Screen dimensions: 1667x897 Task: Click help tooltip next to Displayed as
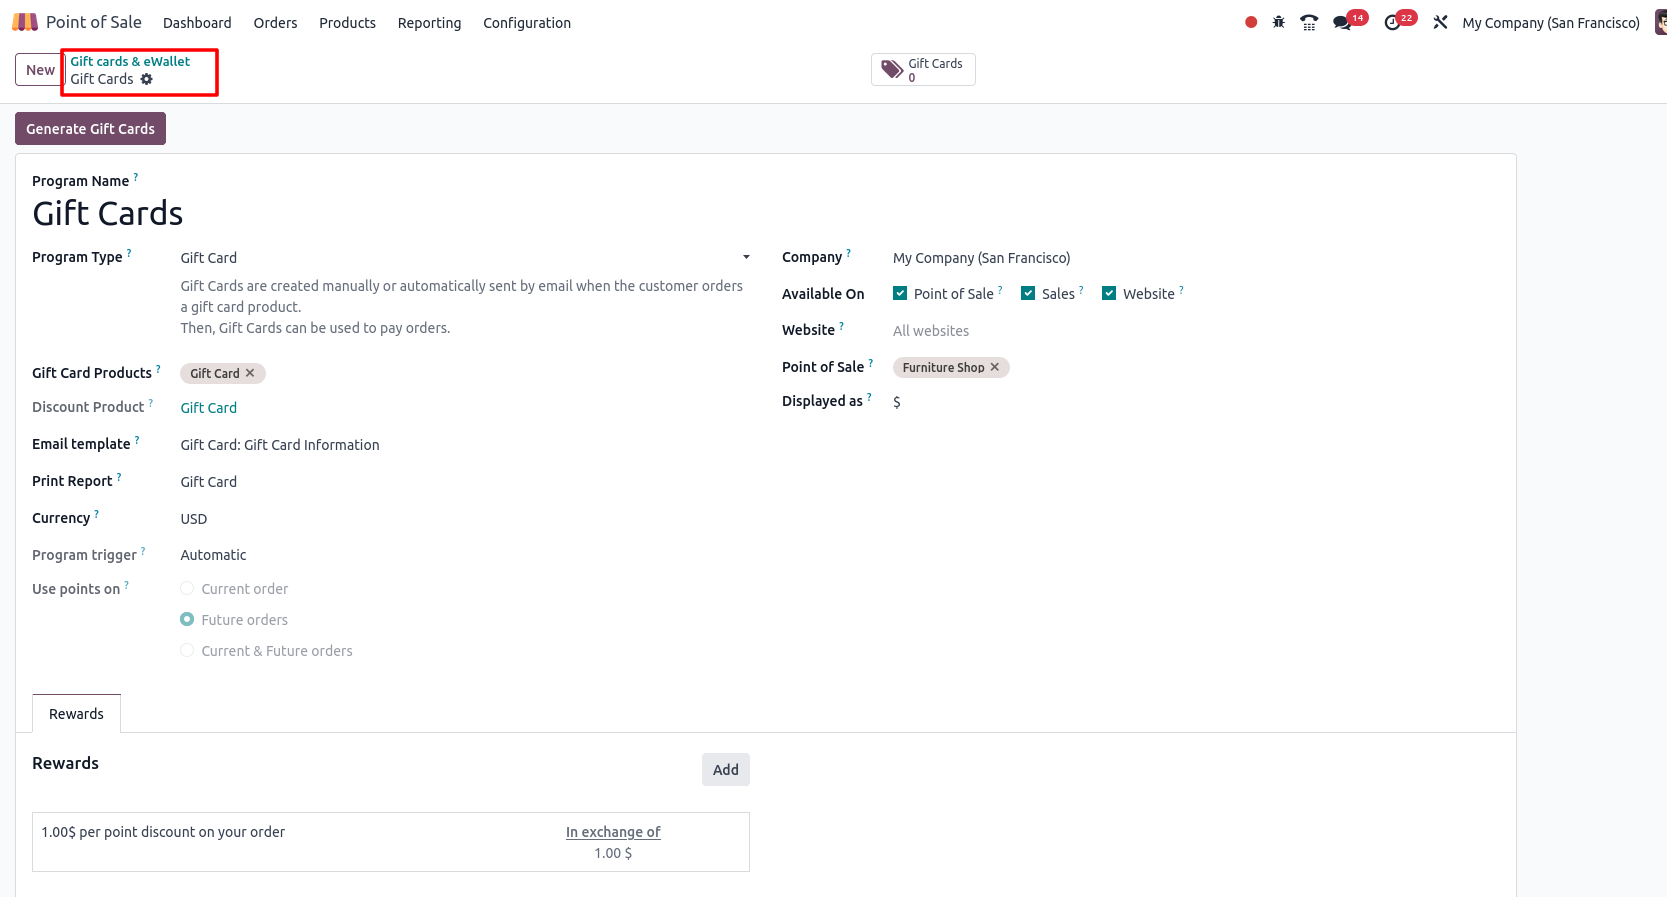pyautogui.click(x=869, y=397)
